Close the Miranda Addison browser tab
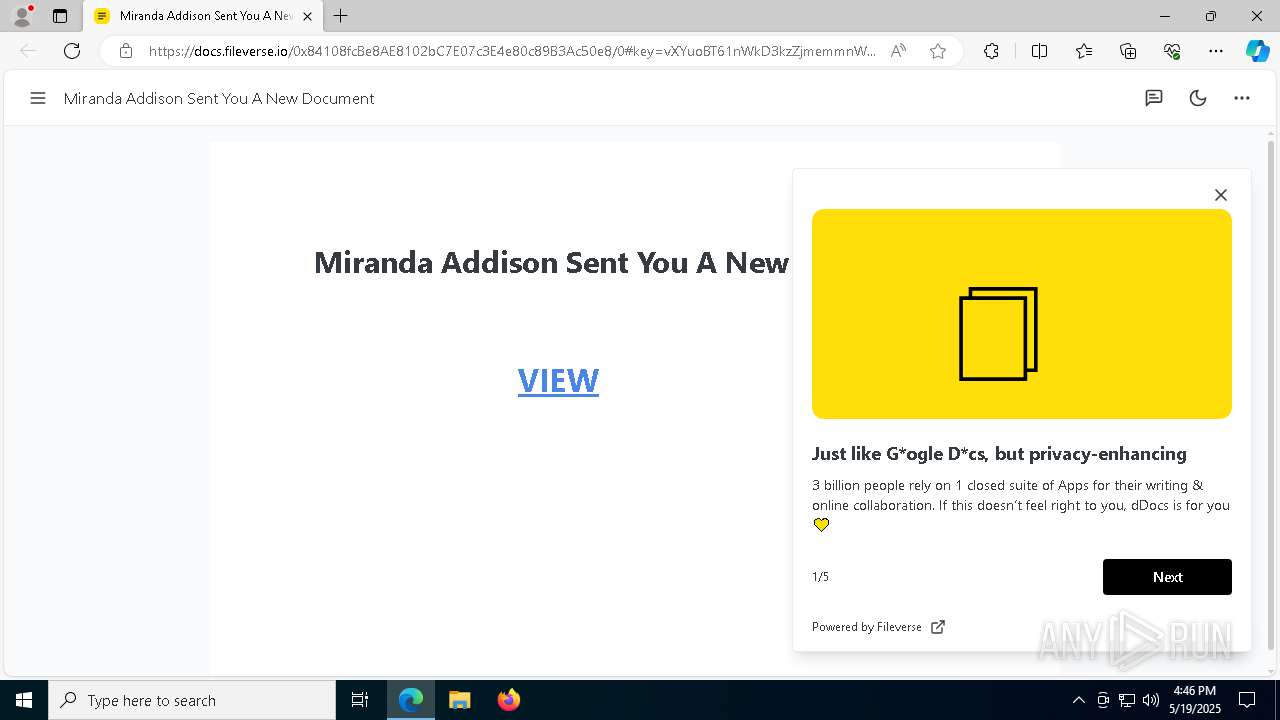This screenshot has height=720, width=1280. pyautogui.click(x=307, y=16)
